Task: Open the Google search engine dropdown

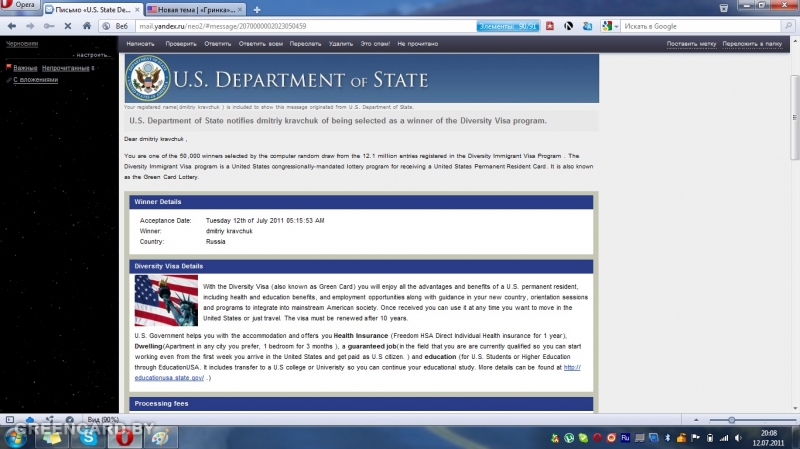Action: click(x=610, y=26)
